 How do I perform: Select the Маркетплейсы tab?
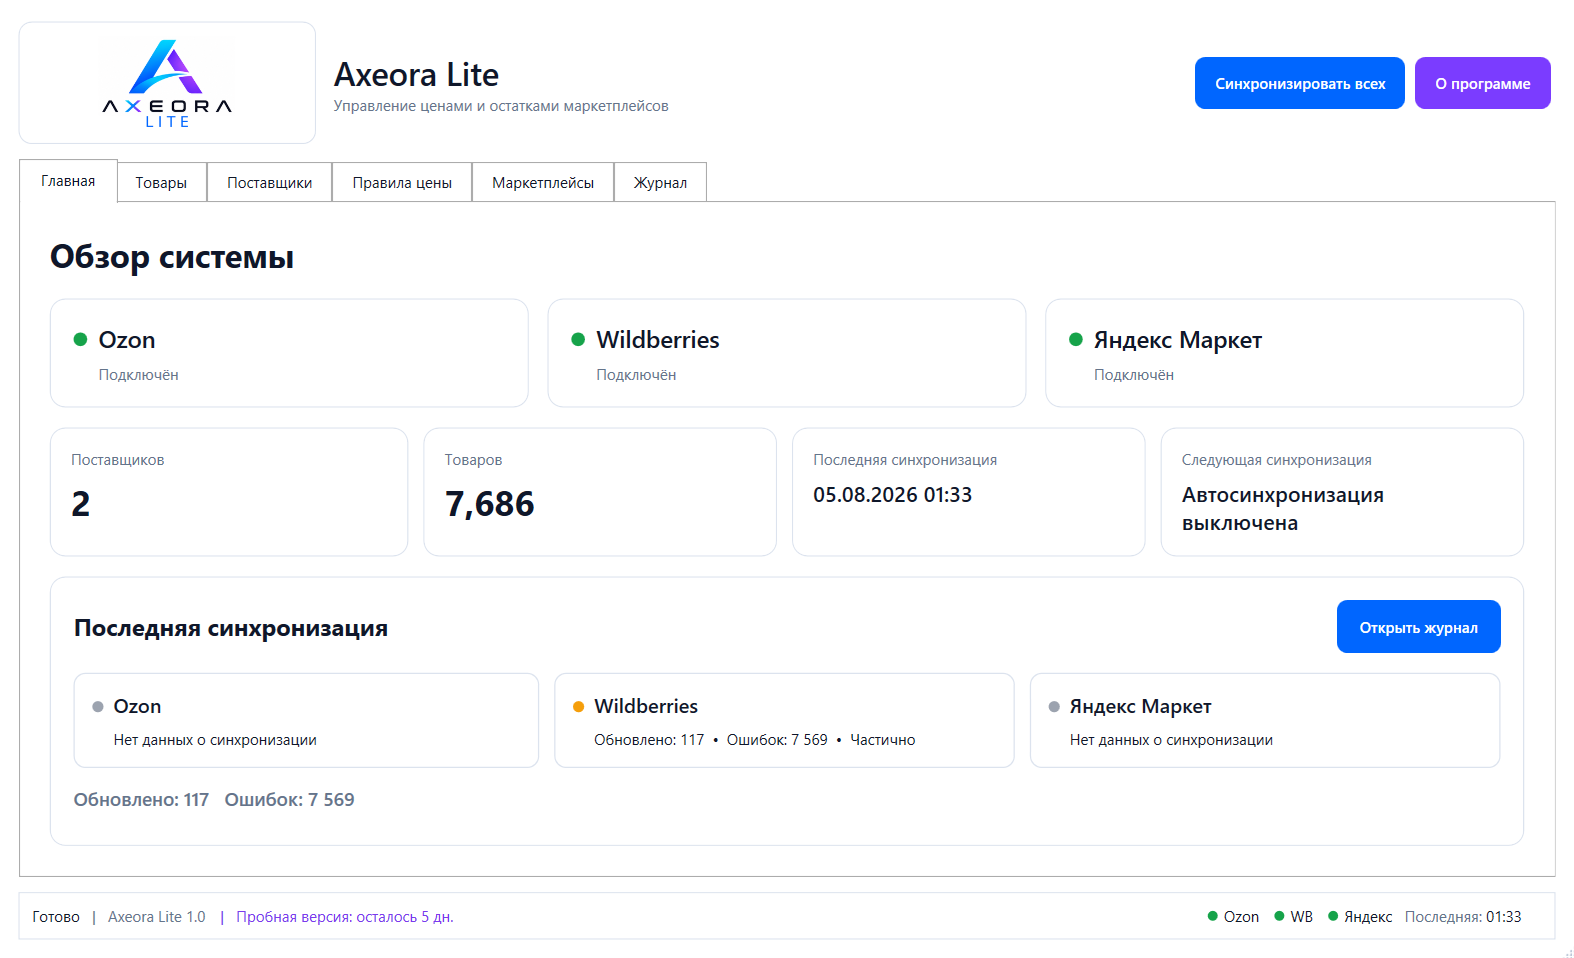pos(543,182)
